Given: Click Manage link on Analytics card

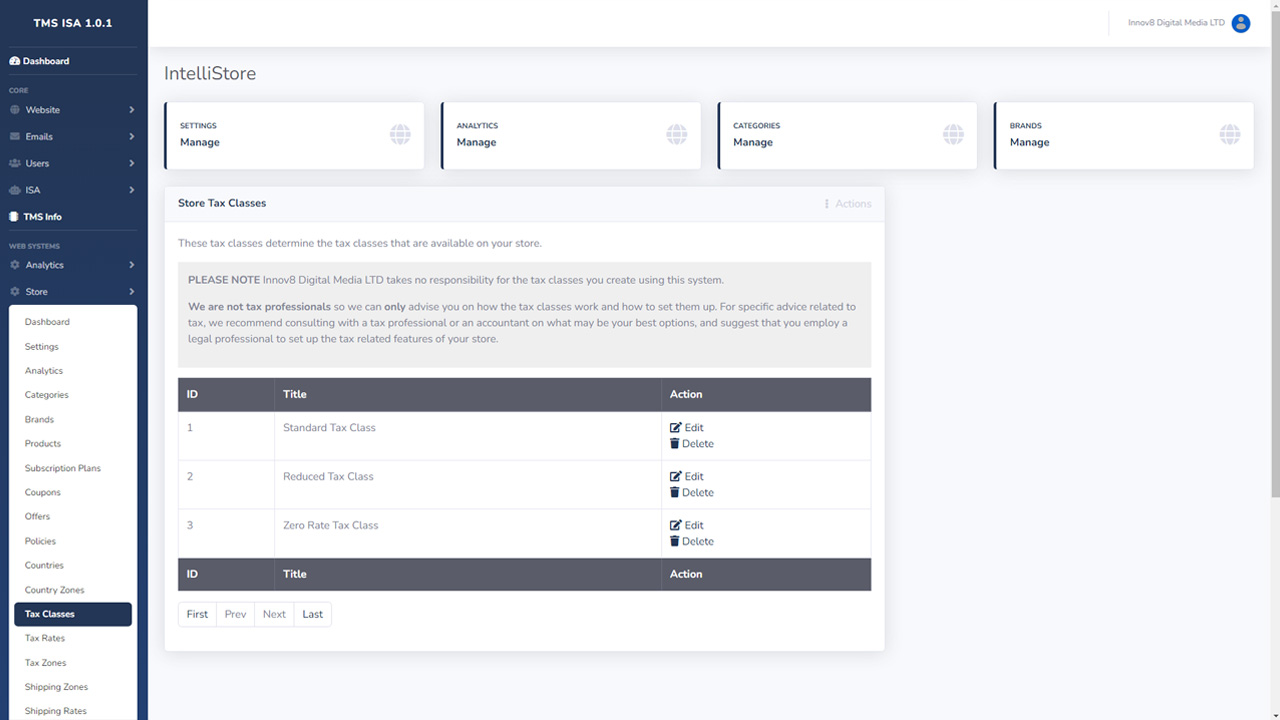Looking at the screenshot, I should (476, 142).
